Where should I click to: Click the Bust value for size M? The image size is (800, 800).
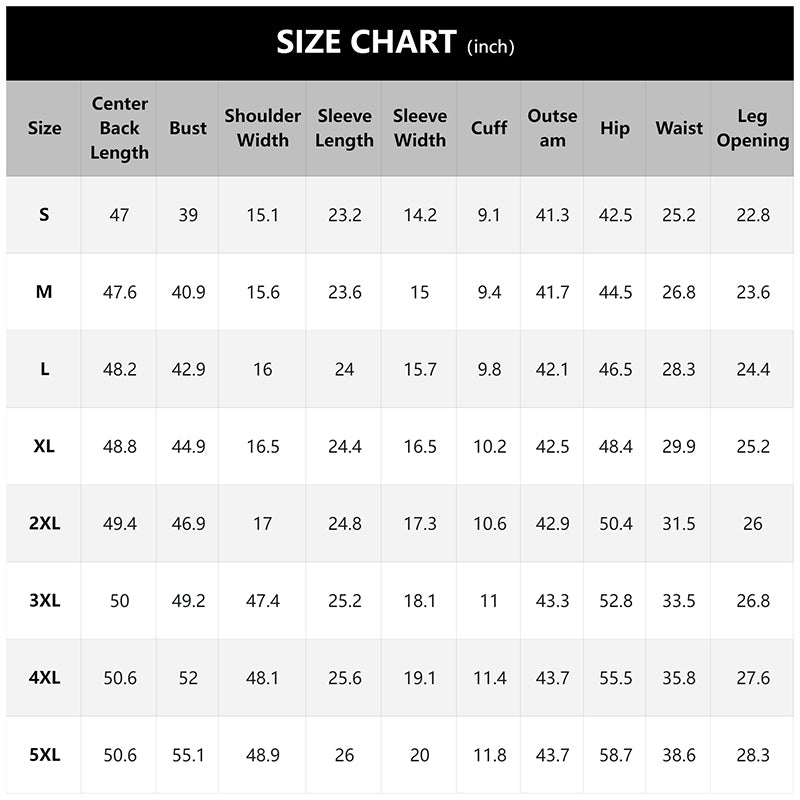click(x=188, y=292)
